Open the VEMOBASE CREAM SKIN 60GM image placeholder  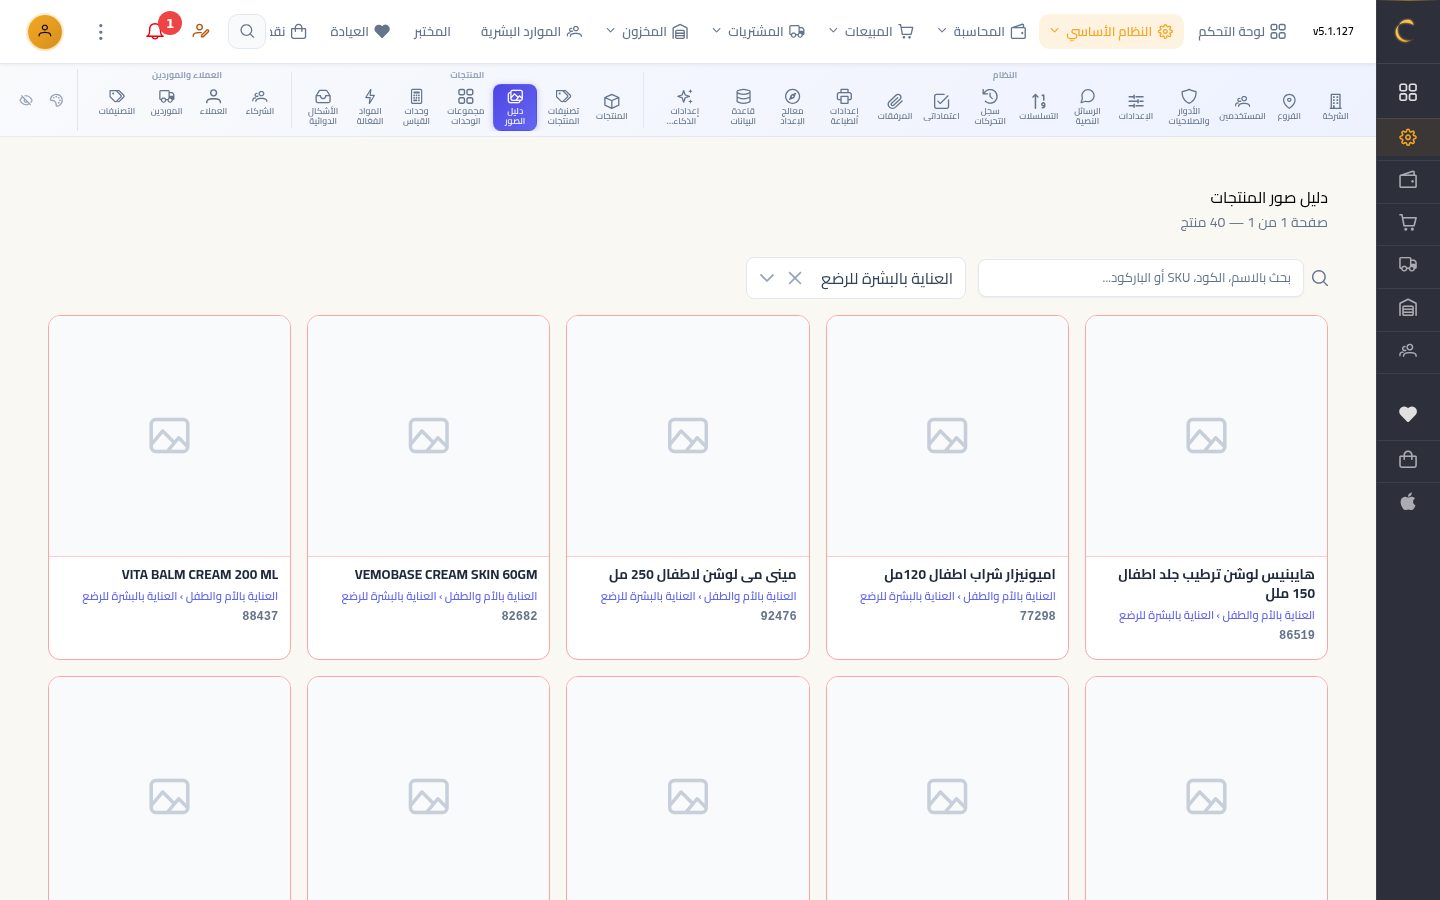pyautogui.click(x=429, y=436)
